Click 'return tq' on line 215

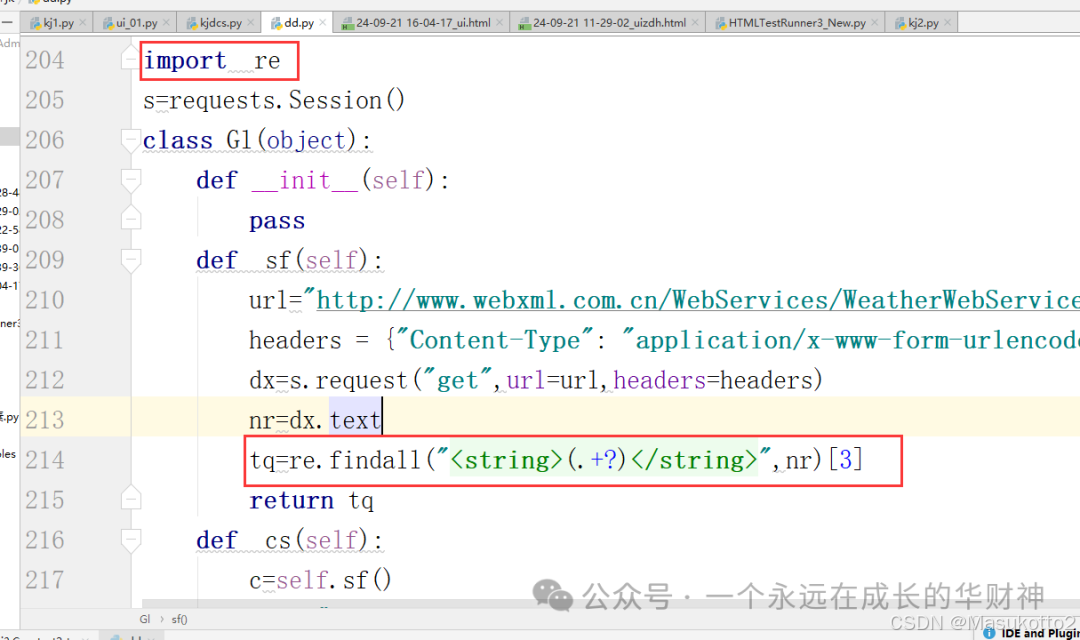pyautogui.click(x=311, y=501)
